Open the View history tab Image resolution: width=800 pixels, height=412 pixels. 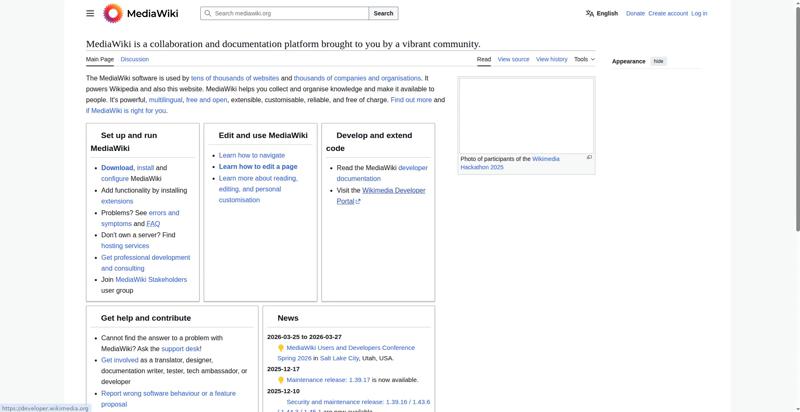tap(551, 59)
